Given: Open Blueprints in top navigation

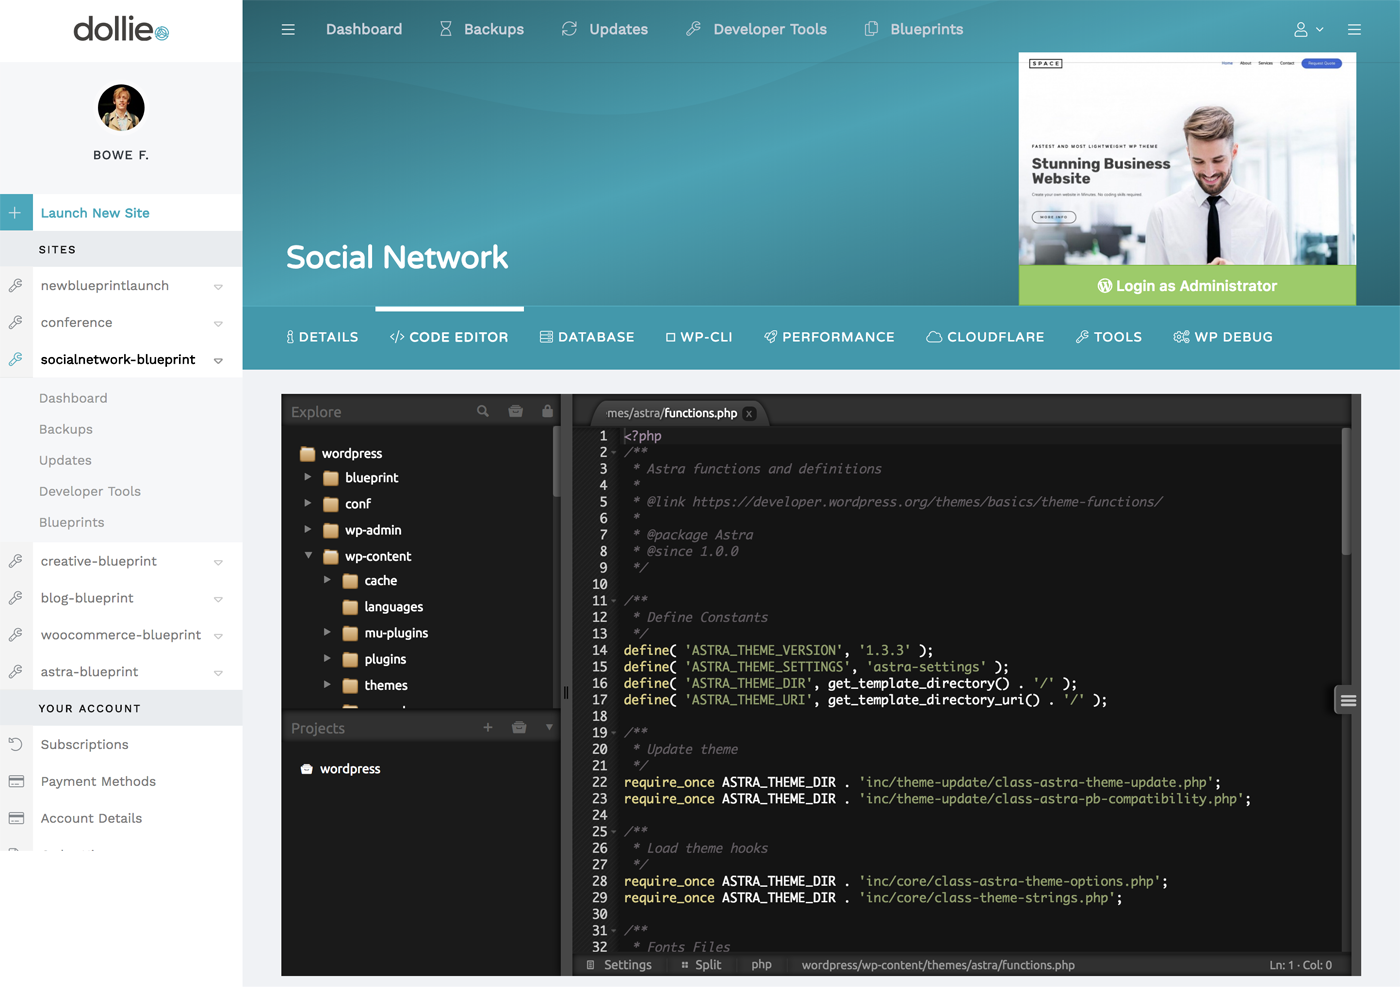Looking at the screenshot, I should pos(913,30).
